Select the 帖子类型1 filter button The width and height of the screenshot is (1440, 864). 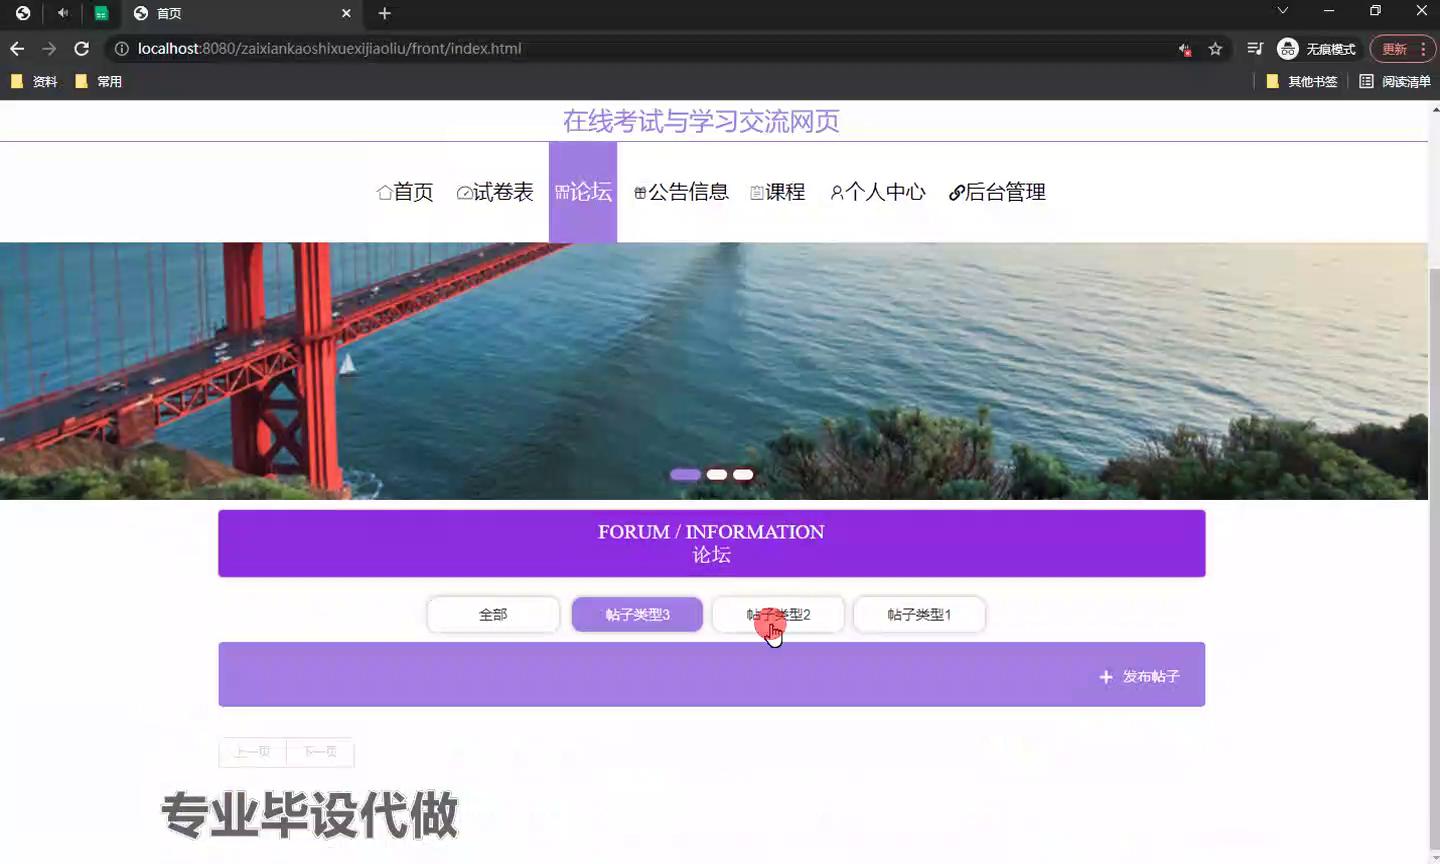click(919, 615)
